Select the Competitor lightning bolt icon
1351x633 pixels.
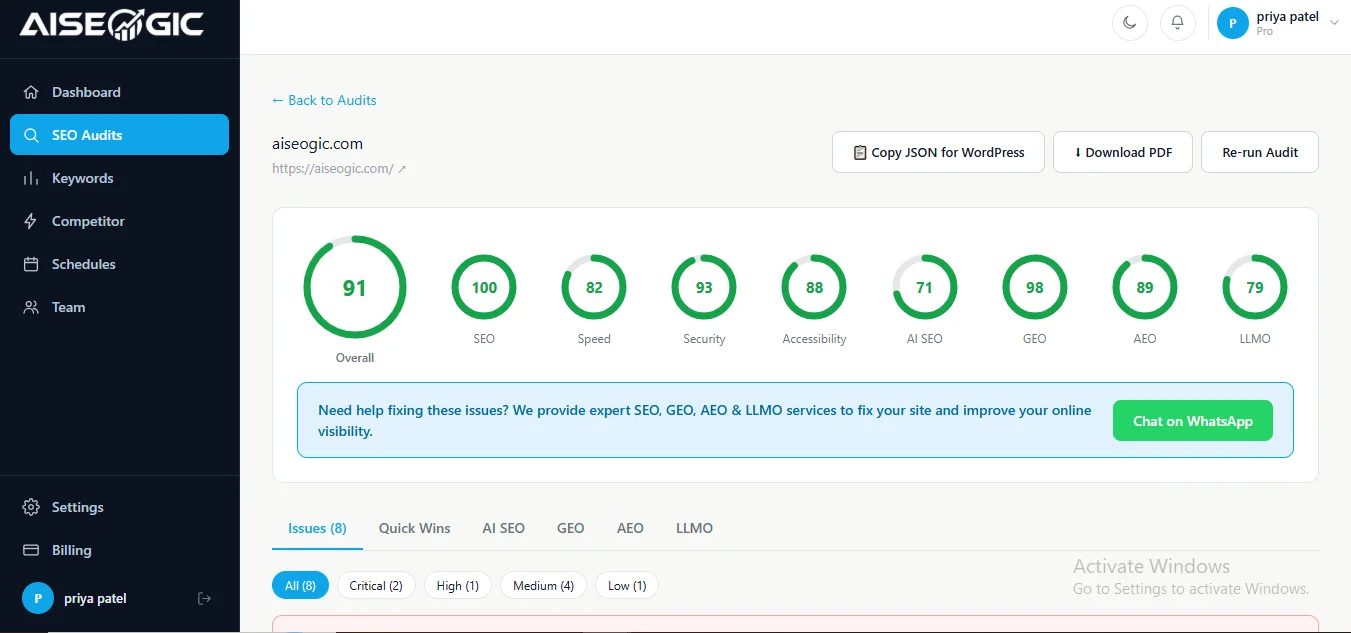tap(31, 221)
